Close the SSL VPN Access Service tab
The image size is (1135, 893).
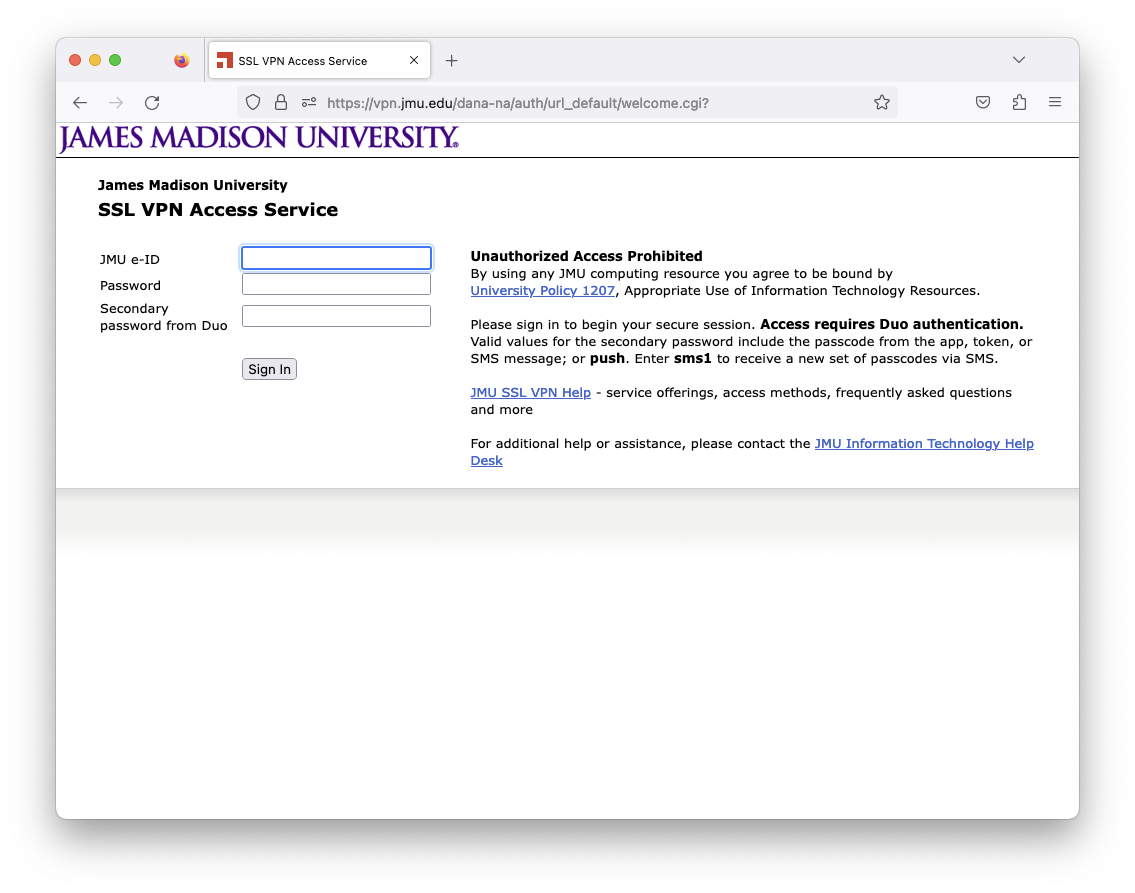point(414,60)
